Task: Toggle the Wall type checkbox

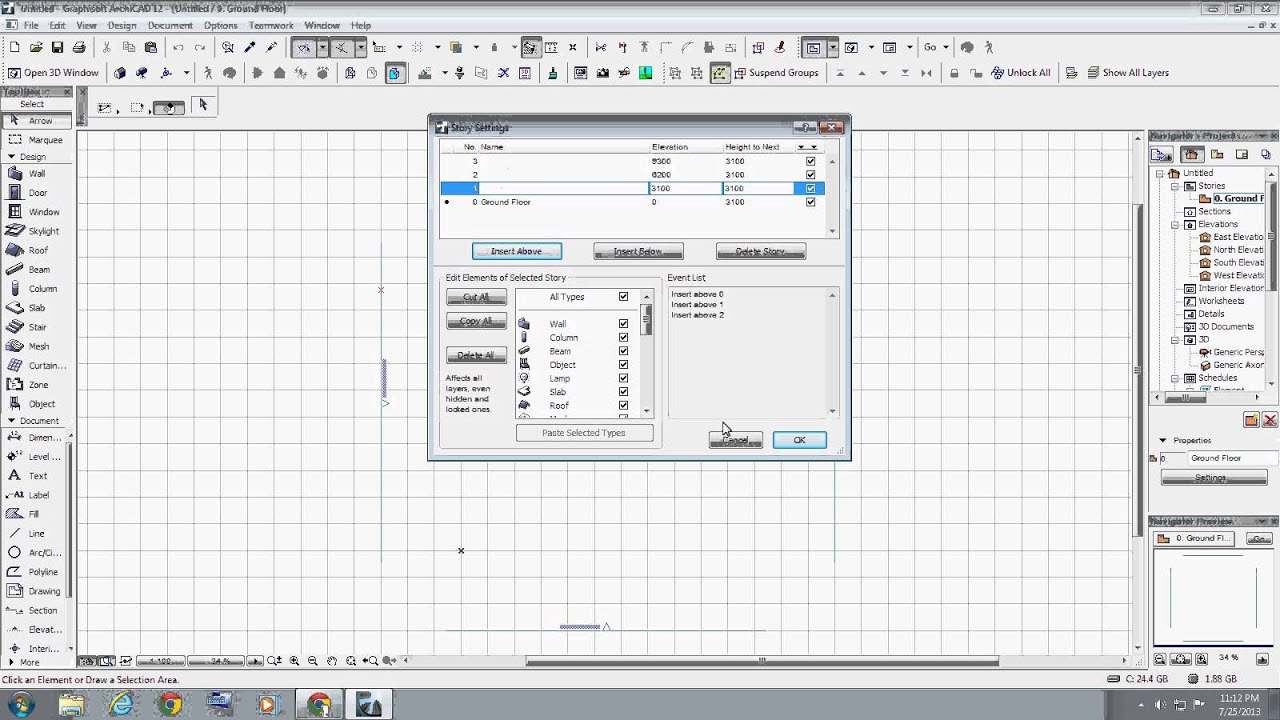Action: point(623,324)
